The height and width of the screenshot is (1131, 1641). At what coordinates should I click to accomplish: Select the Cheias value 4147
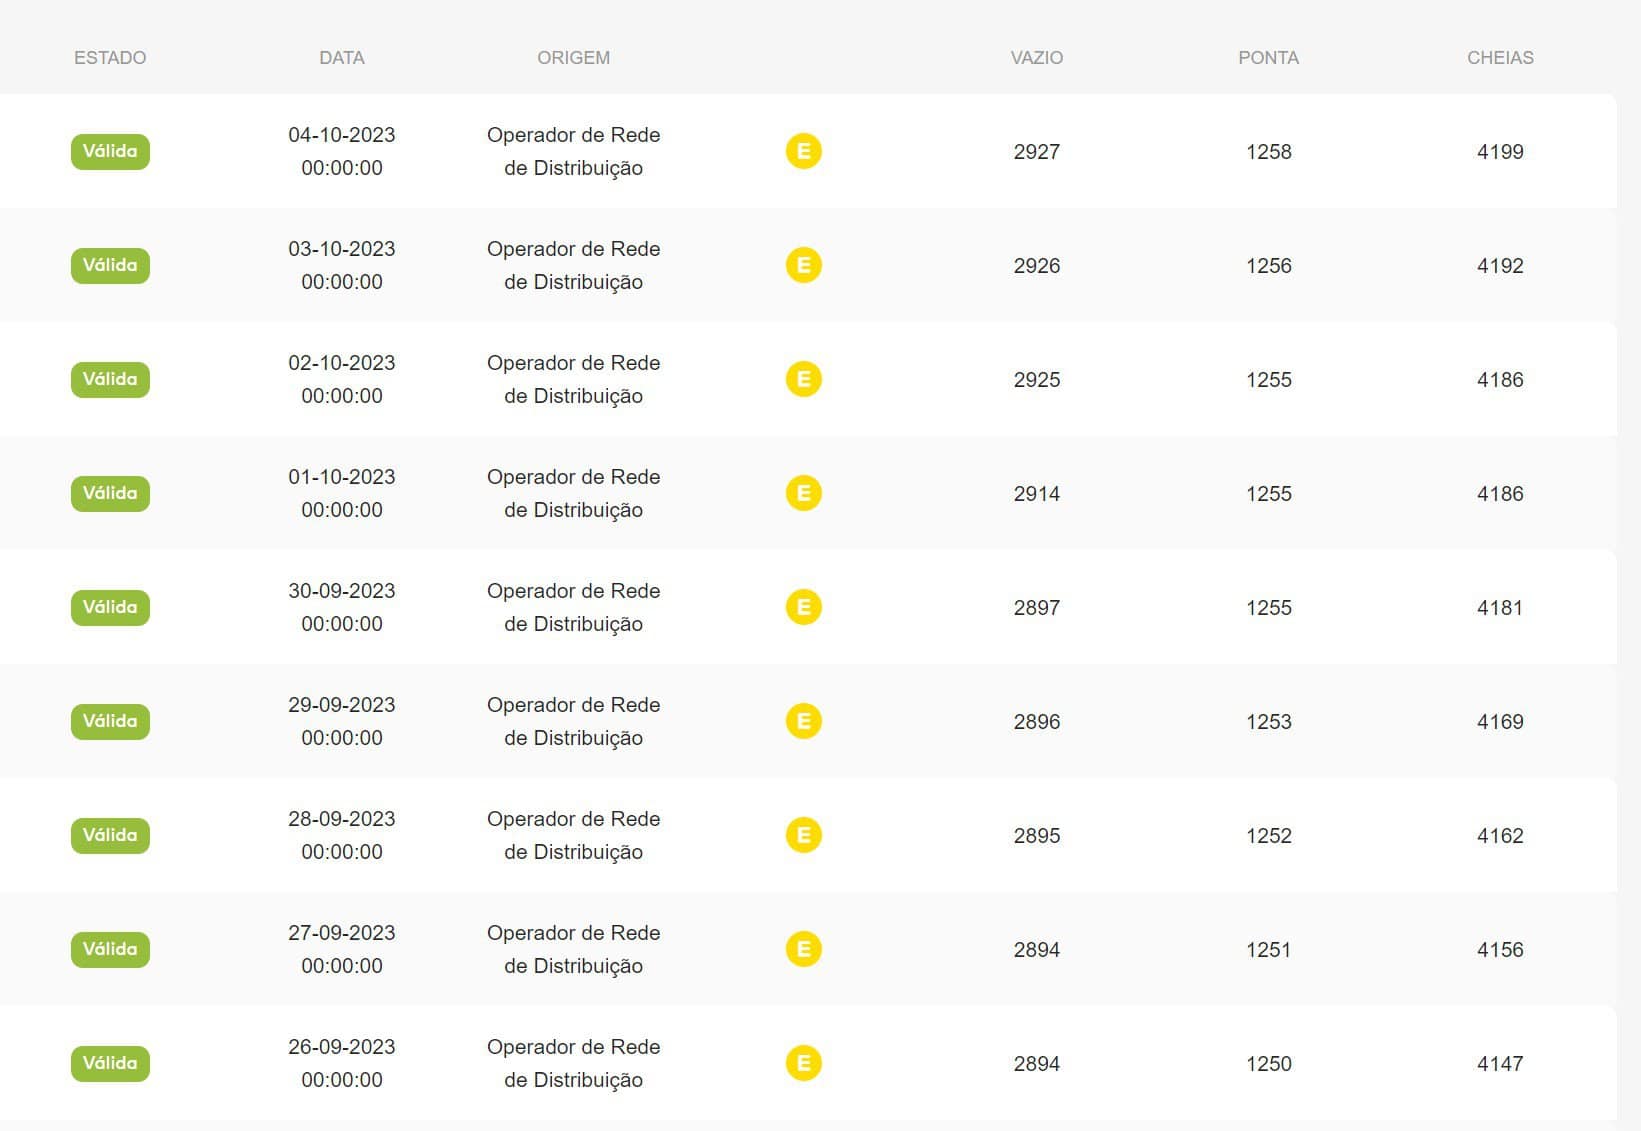[1500, 1064]
